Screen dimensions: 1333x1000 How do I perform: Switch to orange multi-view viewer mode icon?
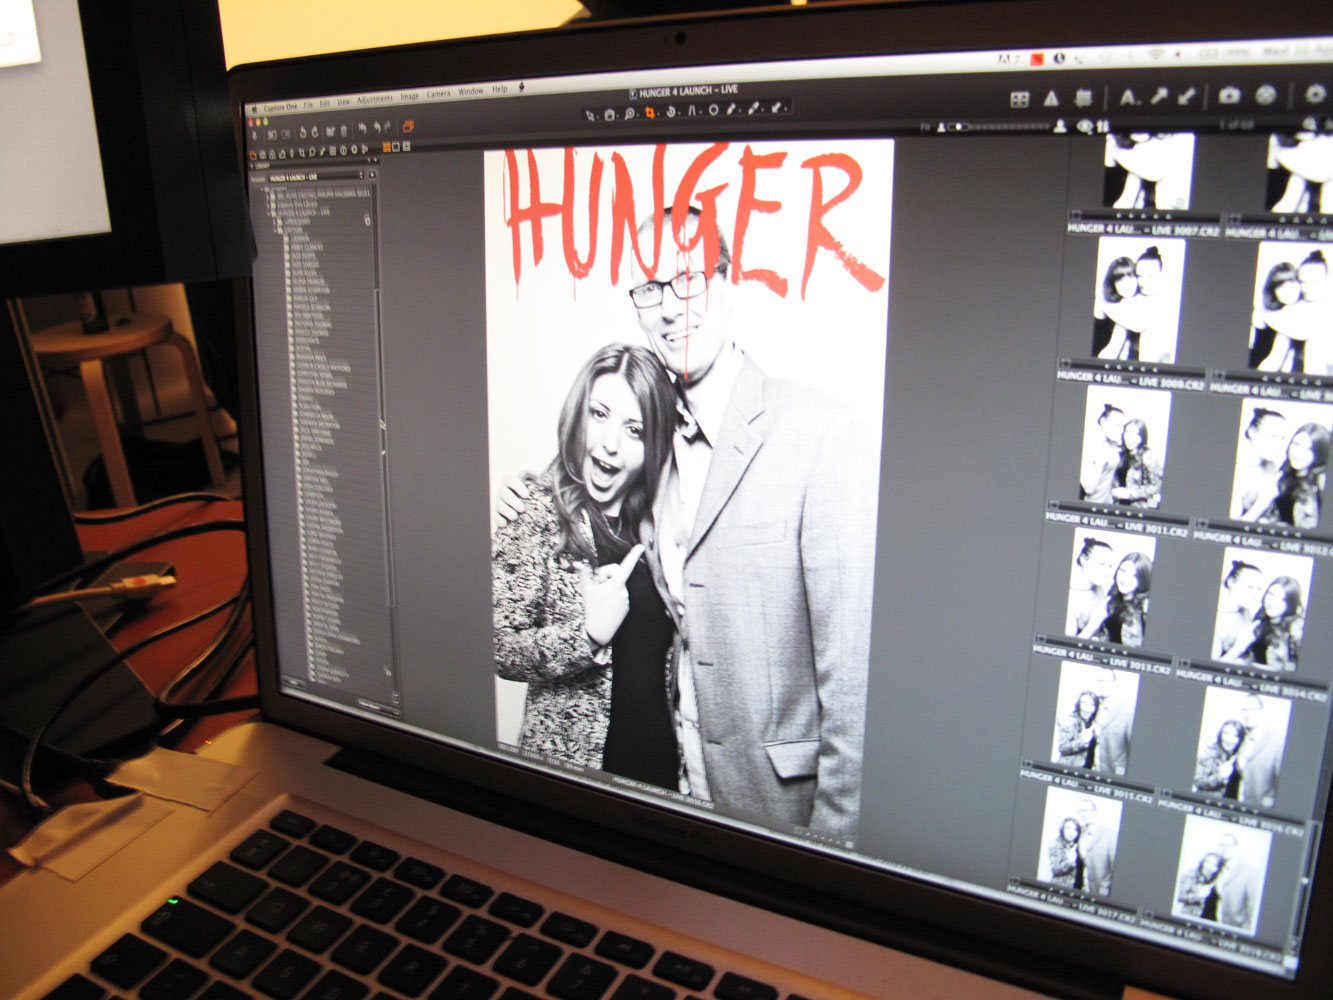(x=386, y=147)
